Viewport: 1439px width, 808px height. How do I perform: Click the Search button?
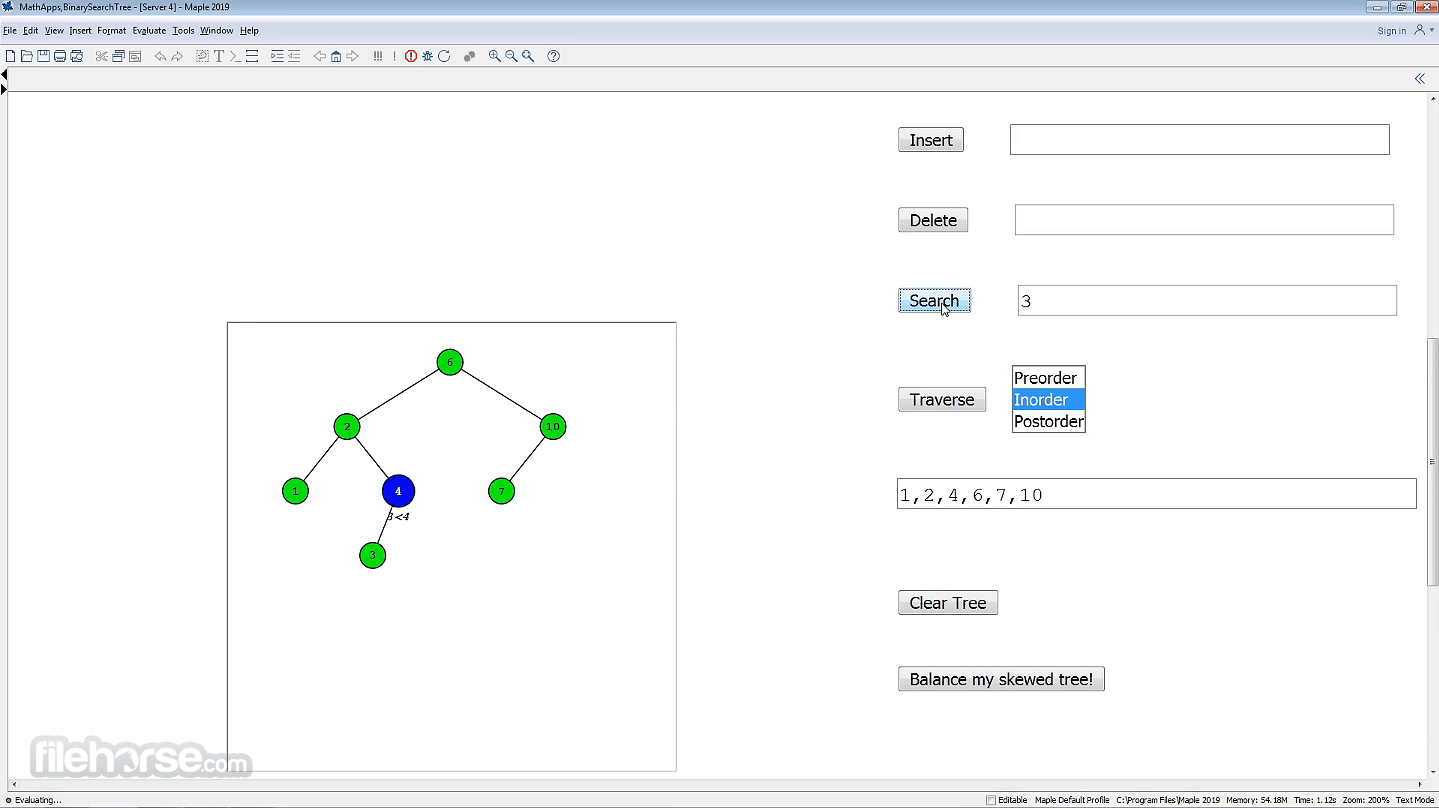[934, 301]
